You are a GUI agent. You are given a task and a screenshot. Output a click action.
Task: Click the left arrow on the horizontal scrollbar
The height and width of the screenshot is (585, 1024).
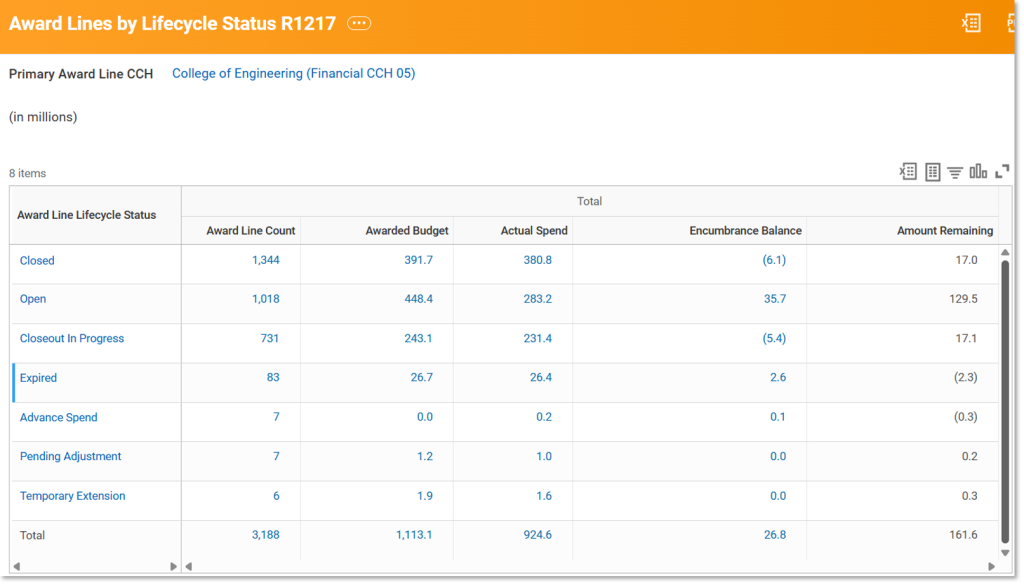[187, 566]
